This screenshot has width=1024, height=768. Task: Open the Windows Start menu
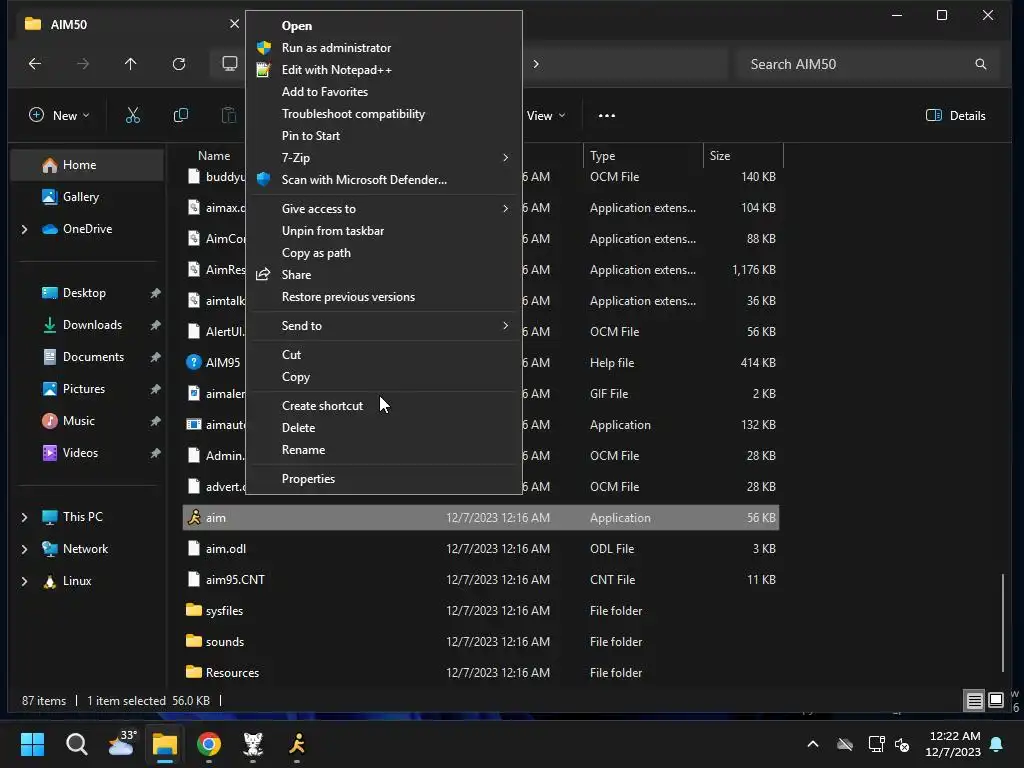point(32,744)
